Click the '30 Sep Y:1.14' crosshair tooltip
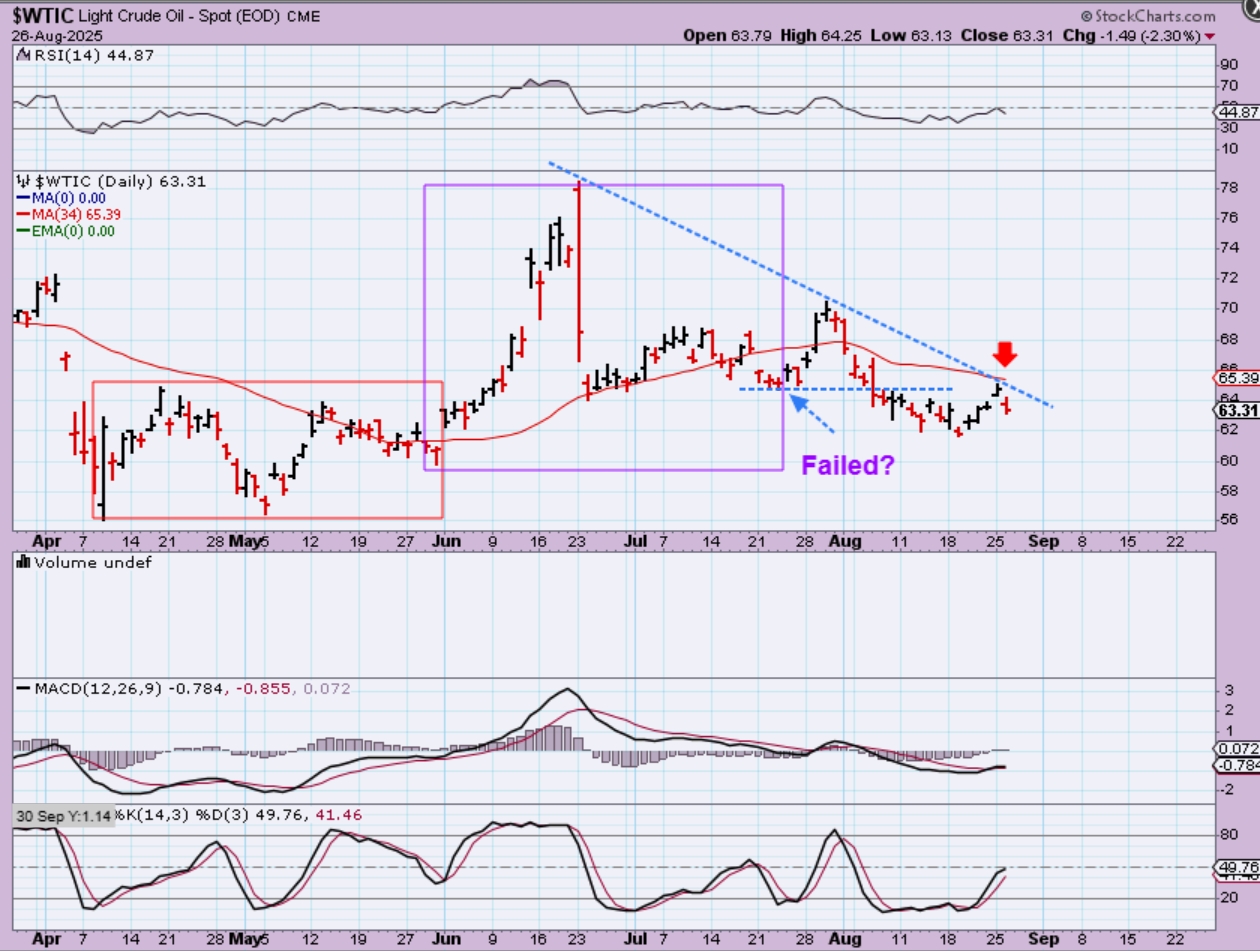 click(62, 815)
